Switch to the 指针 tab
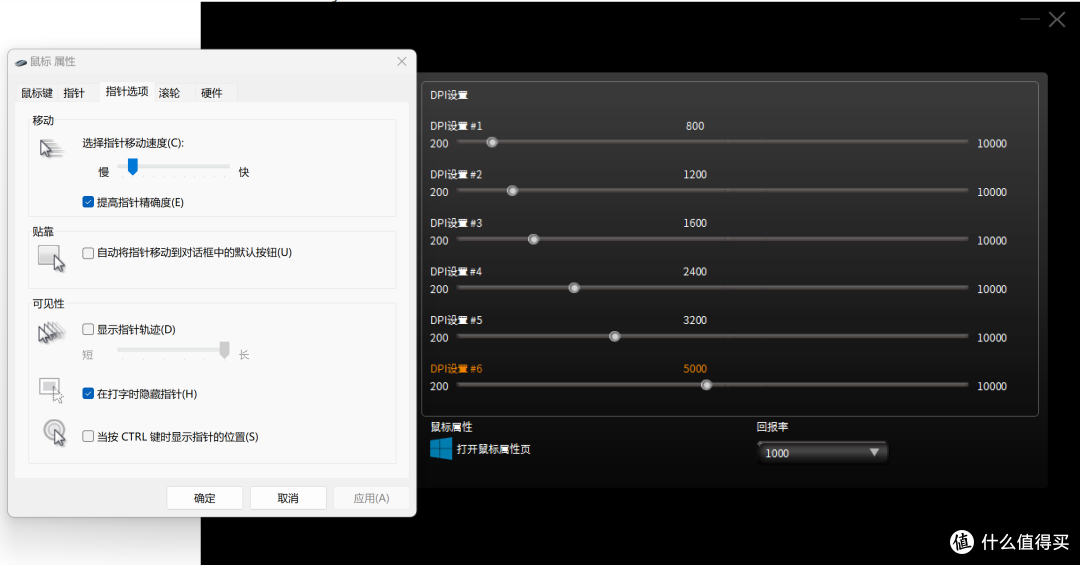Screen dimensions: 1080x565 tap(74, 93)
